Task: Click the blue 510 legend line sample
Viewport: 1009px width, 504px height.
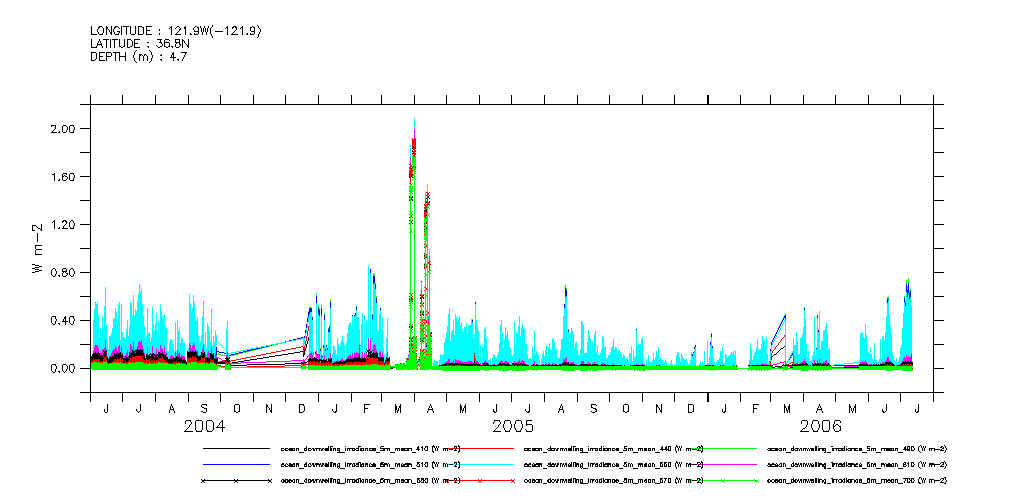Action: coord(236,464)
